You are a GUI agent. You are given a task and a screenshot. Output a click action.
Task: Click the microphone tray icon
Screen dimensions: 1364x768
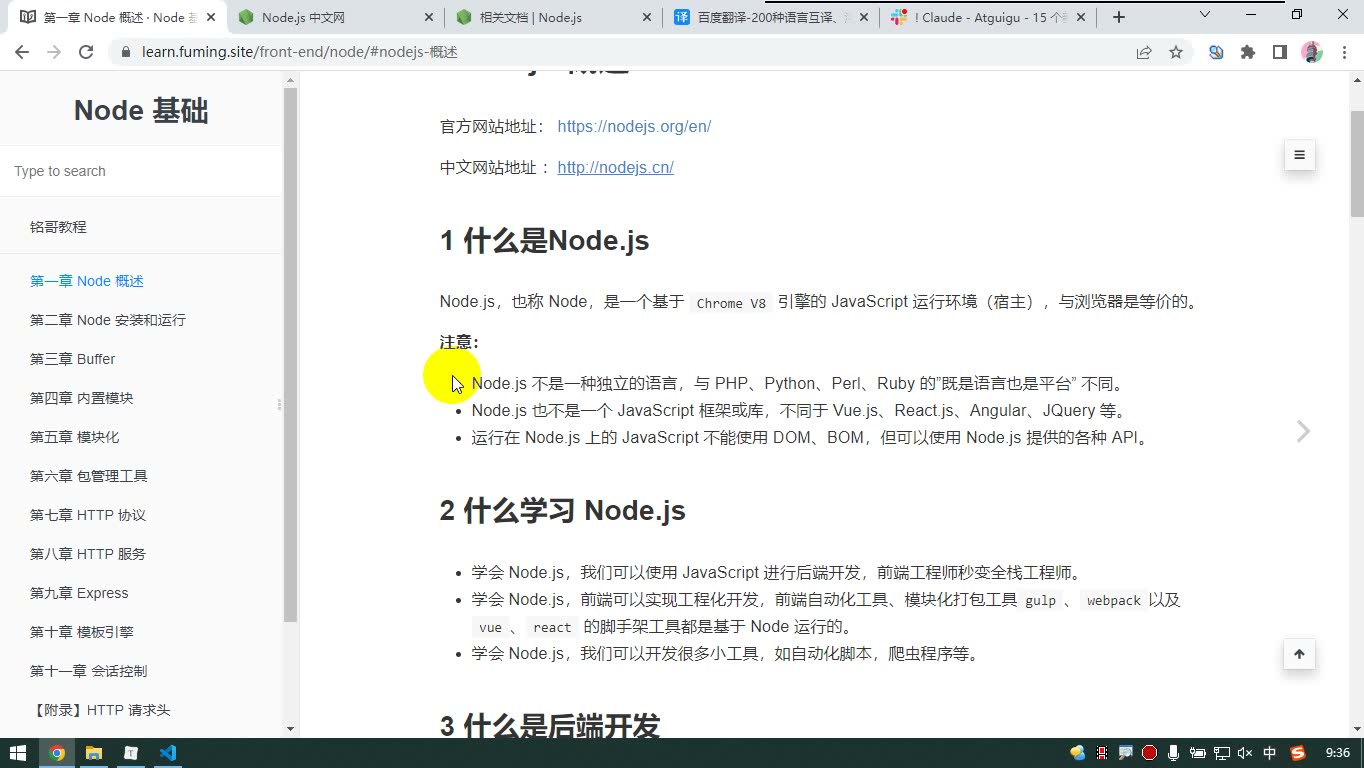(1173, 753)
